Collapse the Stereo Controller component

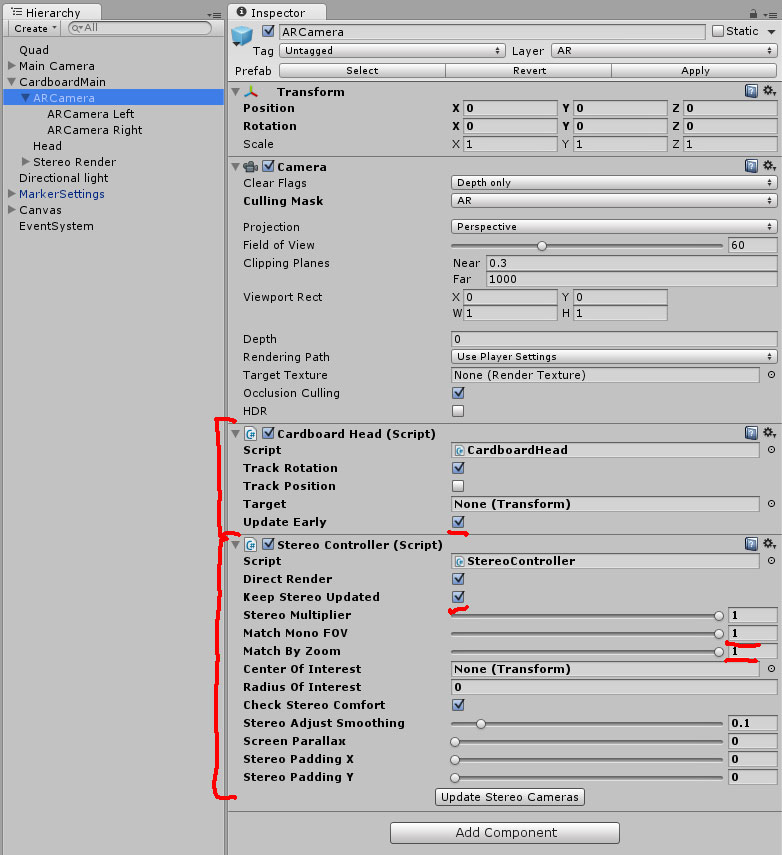[236, 544]
